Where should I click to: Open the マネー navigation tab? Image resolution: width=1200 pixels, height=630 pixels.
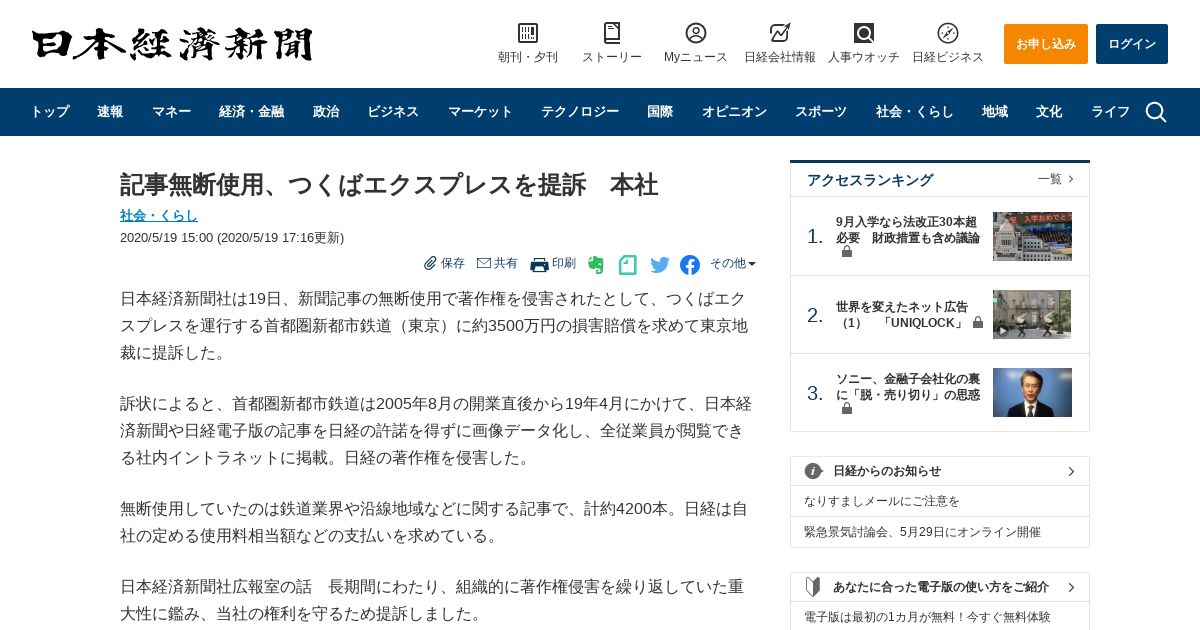coord(171,112)
